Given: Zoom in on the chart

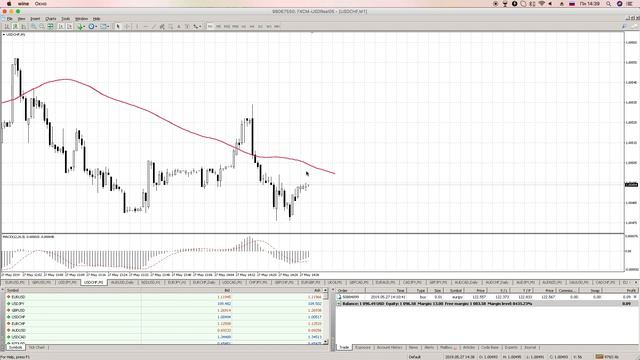Looking at the screenshot, I should (34, 27).
